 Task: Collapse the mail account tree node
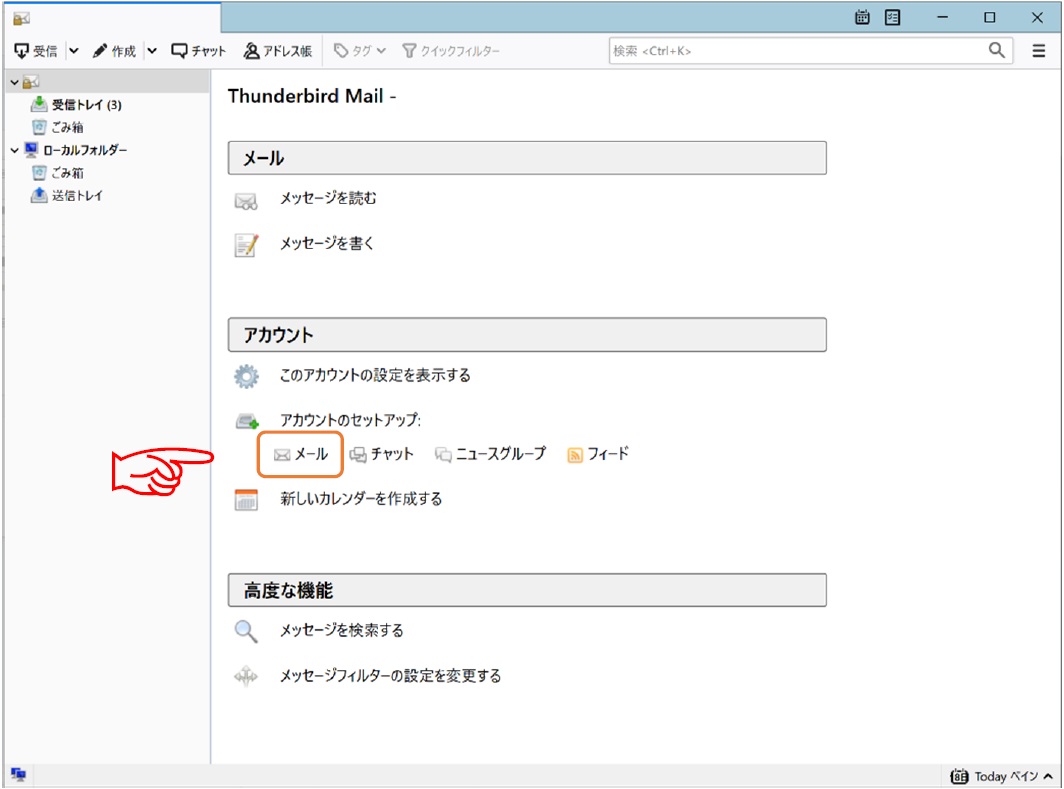[14, 82]
